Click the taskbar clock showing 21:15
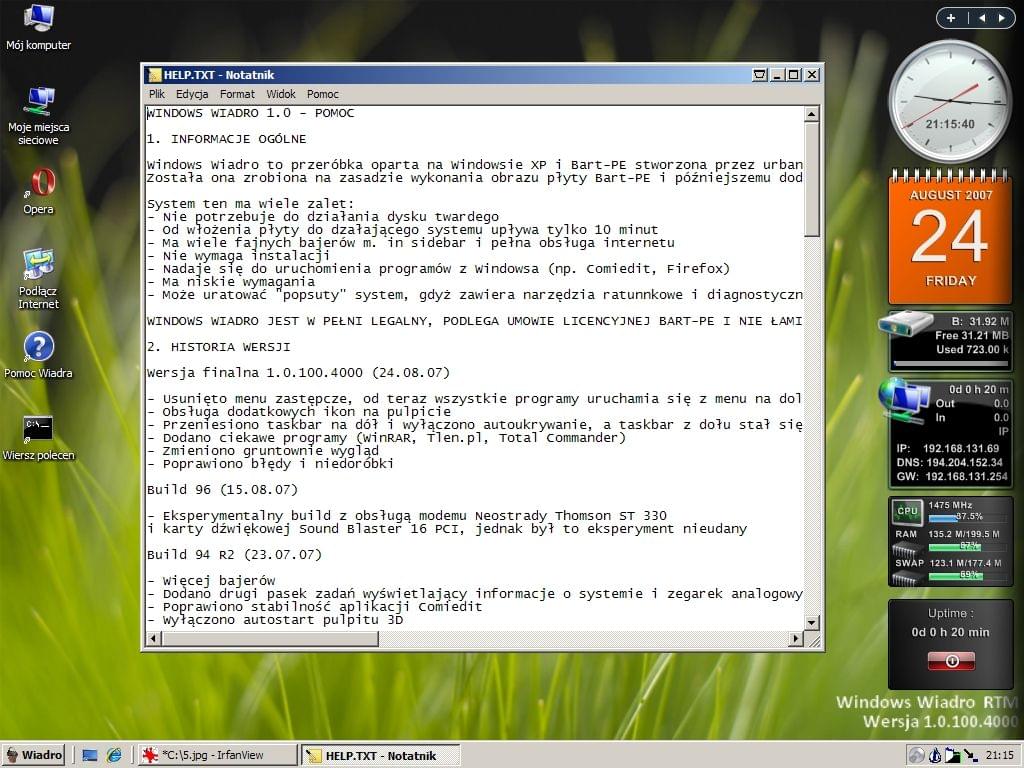This screenshot has width=1024, height=768. click(999, 756)
